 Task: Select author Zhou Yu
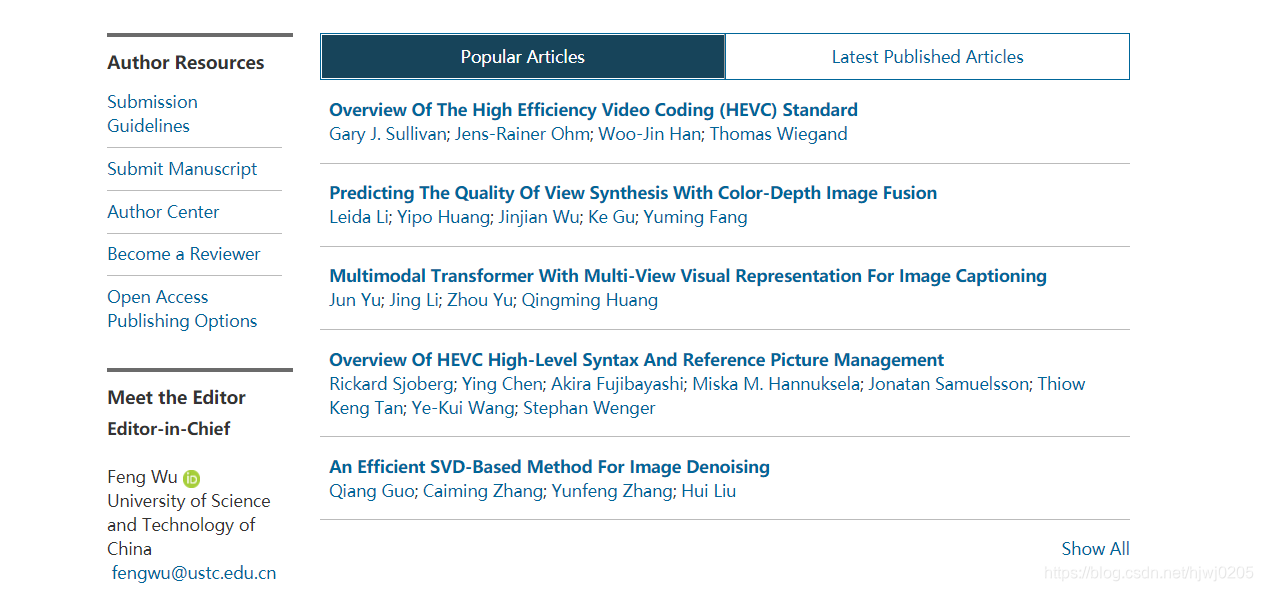(x=479, y=300)
